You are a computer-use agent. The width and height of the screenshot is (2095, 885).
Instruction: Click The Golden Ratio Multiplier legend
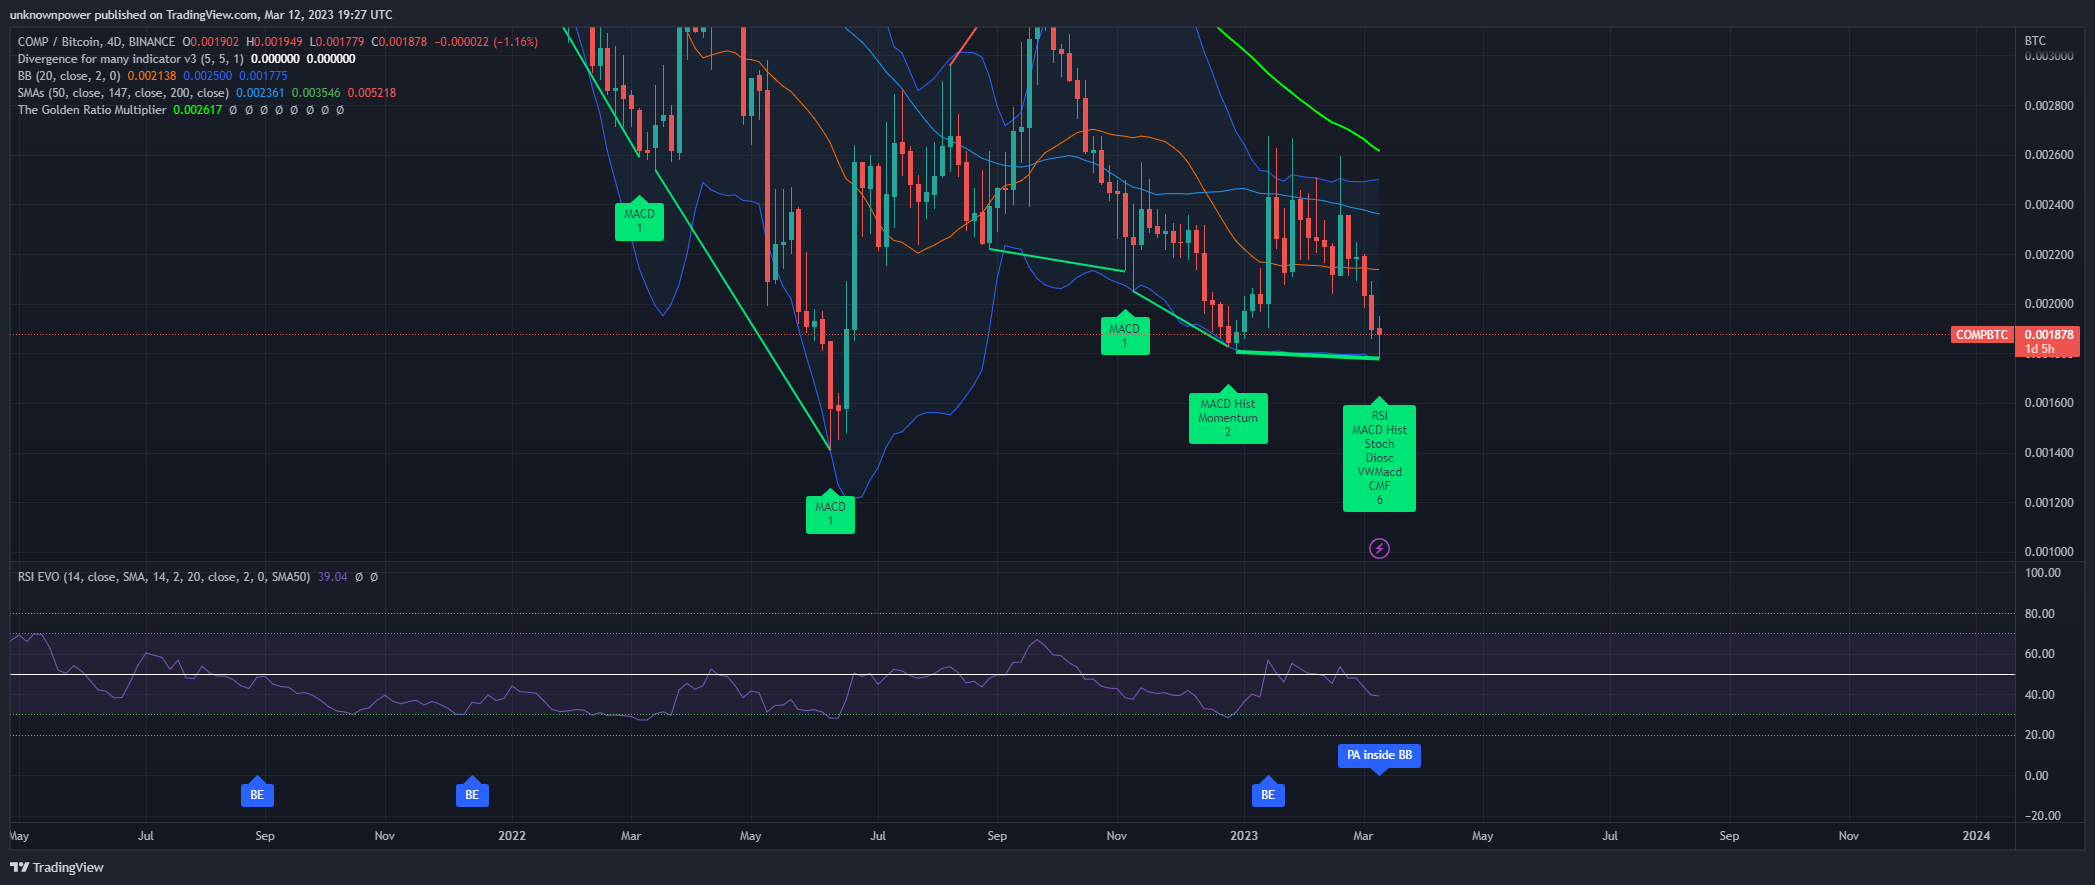click(x=92, y=110)
